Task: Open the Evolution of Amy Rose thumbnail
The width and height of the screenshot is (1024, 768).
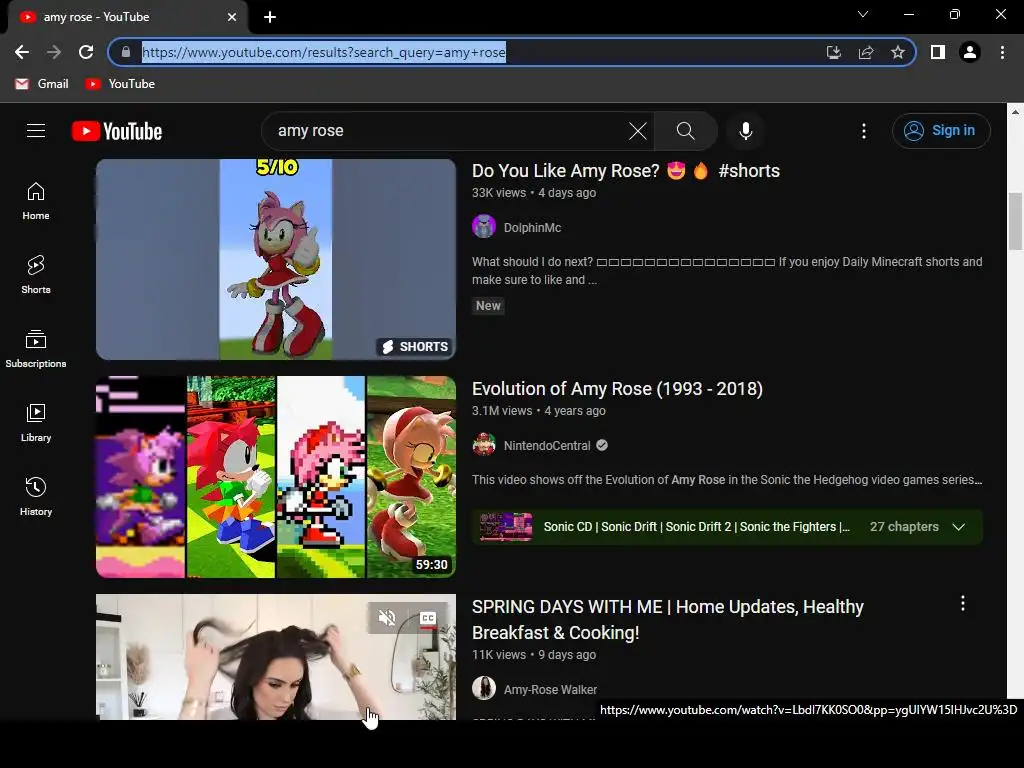Action: 276,477
